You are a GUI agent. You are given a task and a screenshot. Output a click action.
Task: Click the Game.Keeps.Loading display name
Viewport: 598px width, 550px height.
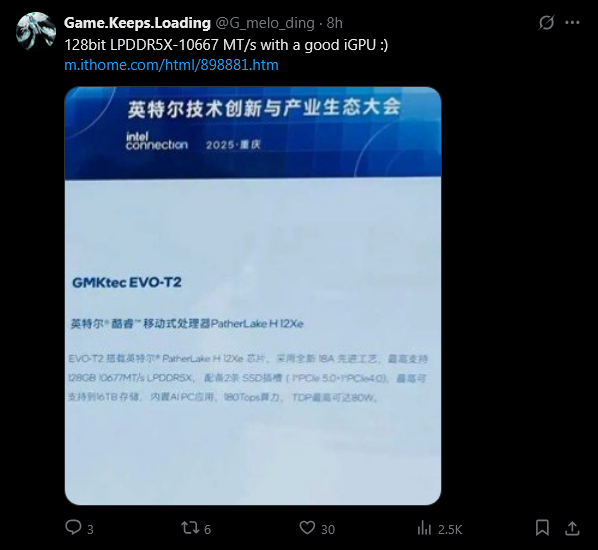[x=137, y=23]
